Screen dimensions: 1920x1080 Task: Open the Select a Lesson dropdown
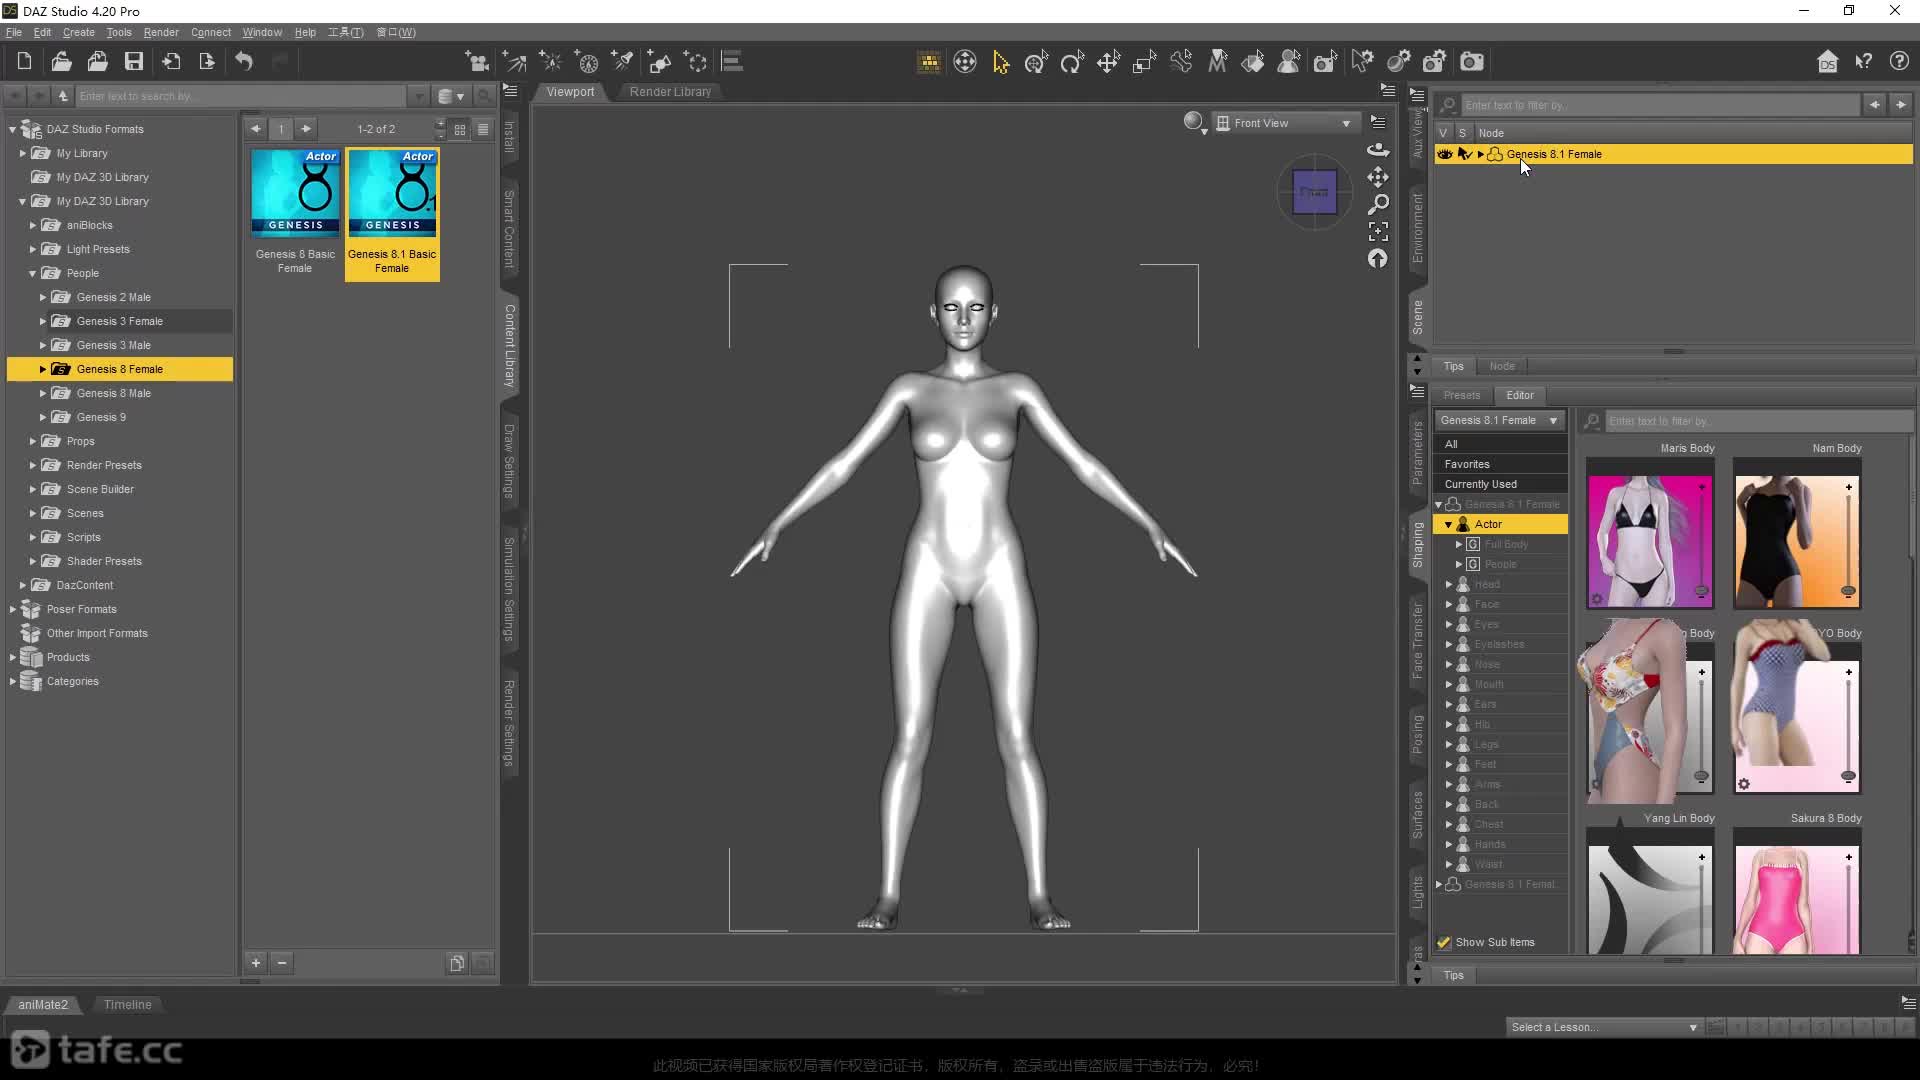(1604, 1027)
